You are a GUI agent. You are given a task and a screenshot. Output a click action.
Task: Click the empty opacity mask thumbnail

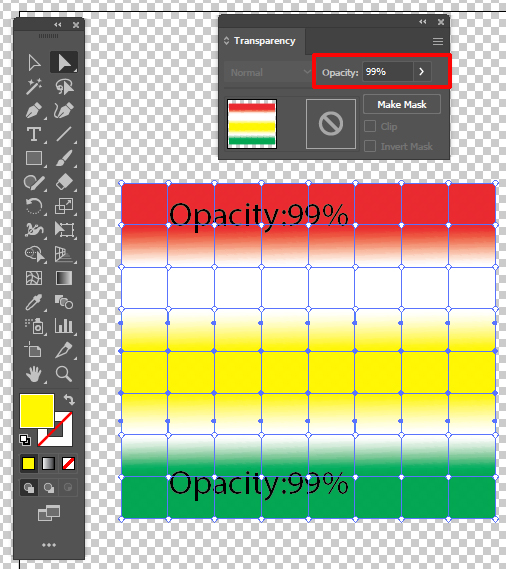tap(331, 124)
